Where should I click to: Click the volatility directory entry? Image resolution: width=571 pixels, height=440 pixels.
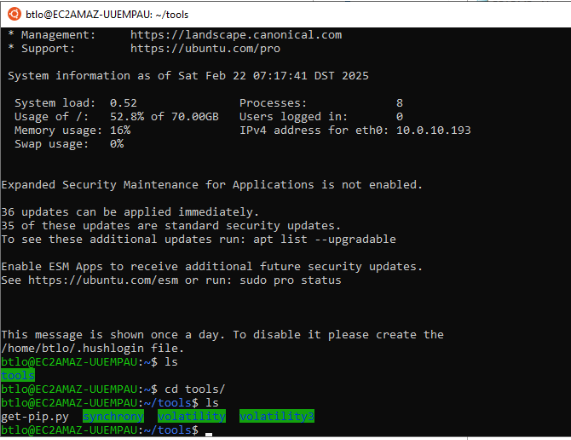click(x=192, y=416)
